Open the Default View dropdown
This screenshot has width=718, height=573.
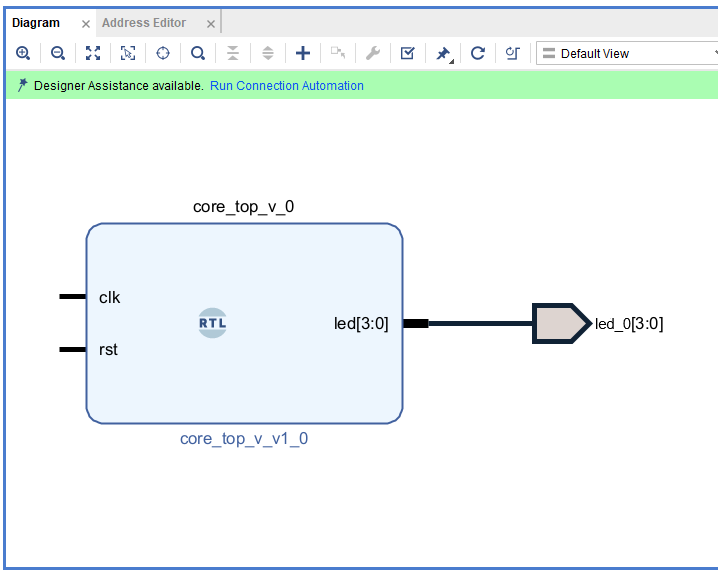pyautogui.click(x=628, y=53)
